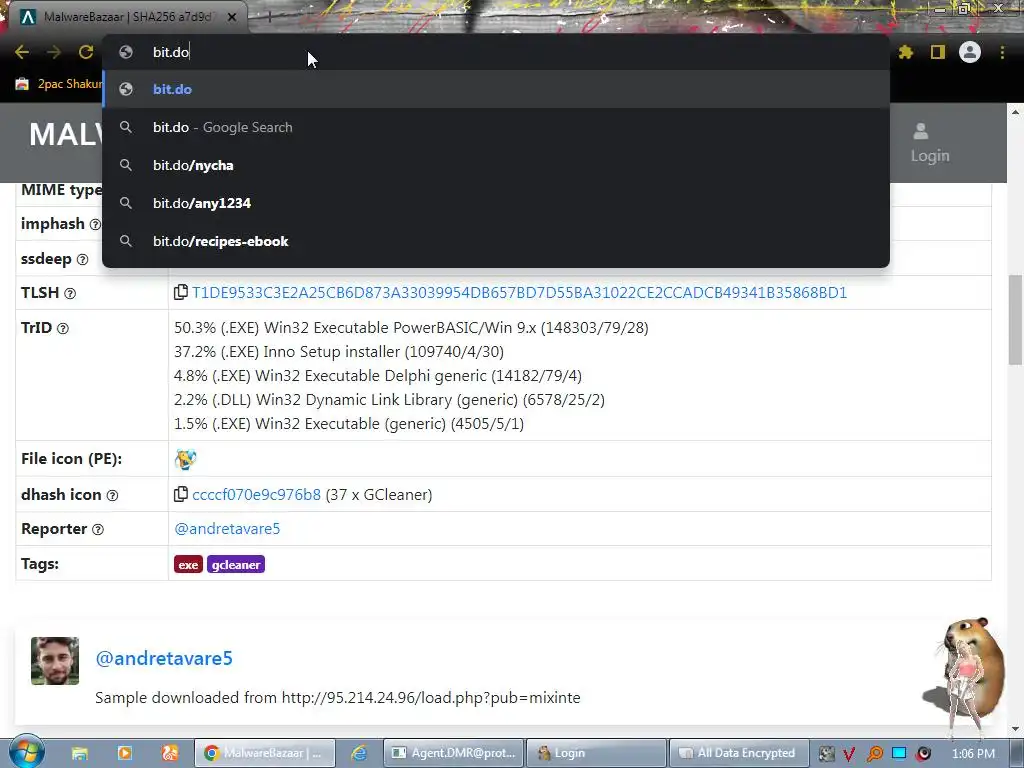Switch to the Agent.DMR@prot... taskbar window
Screen dimensions: 1024x768
tap(453, 753)
